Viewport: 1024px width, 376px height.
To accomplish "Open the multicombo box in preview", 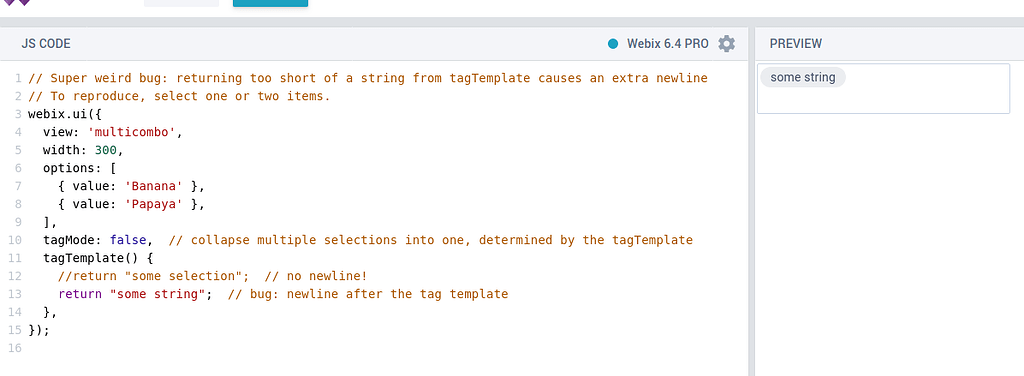I will pyautogui.click(x=883, y=89).
